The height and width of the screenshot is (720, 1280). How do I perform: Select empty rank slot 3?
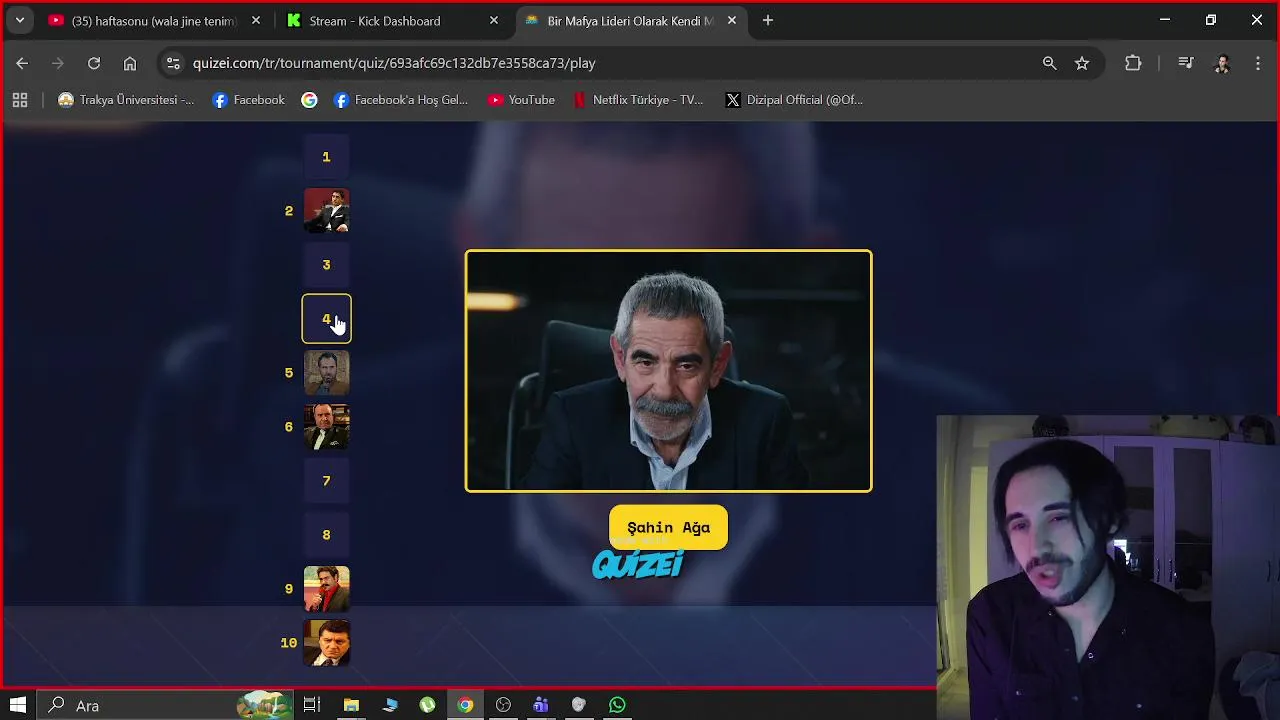326,265
